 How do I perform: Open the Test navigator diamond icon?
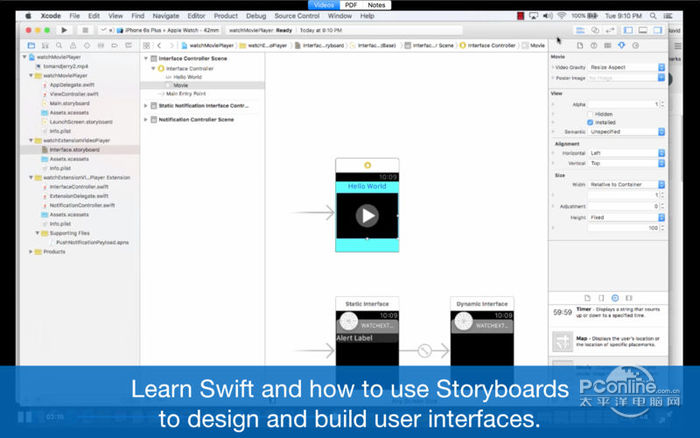pos(87,46)
